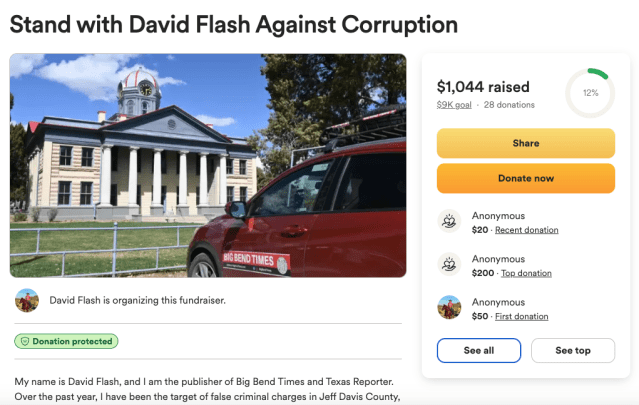The image size is (639, 405).
Task: Click the anonymous donor icon beside the $200 donation
Action: pyautogui.click(x=449, y=265)
